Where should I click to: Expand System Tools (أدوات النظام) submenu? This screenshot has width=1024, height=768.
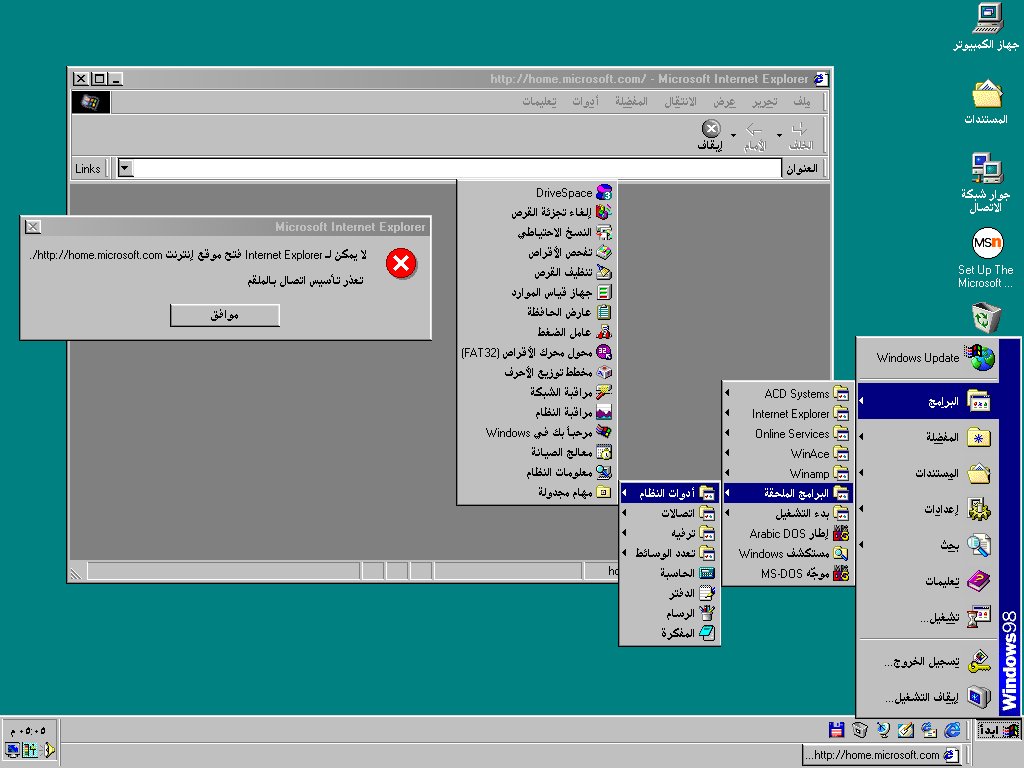[669, 493]
